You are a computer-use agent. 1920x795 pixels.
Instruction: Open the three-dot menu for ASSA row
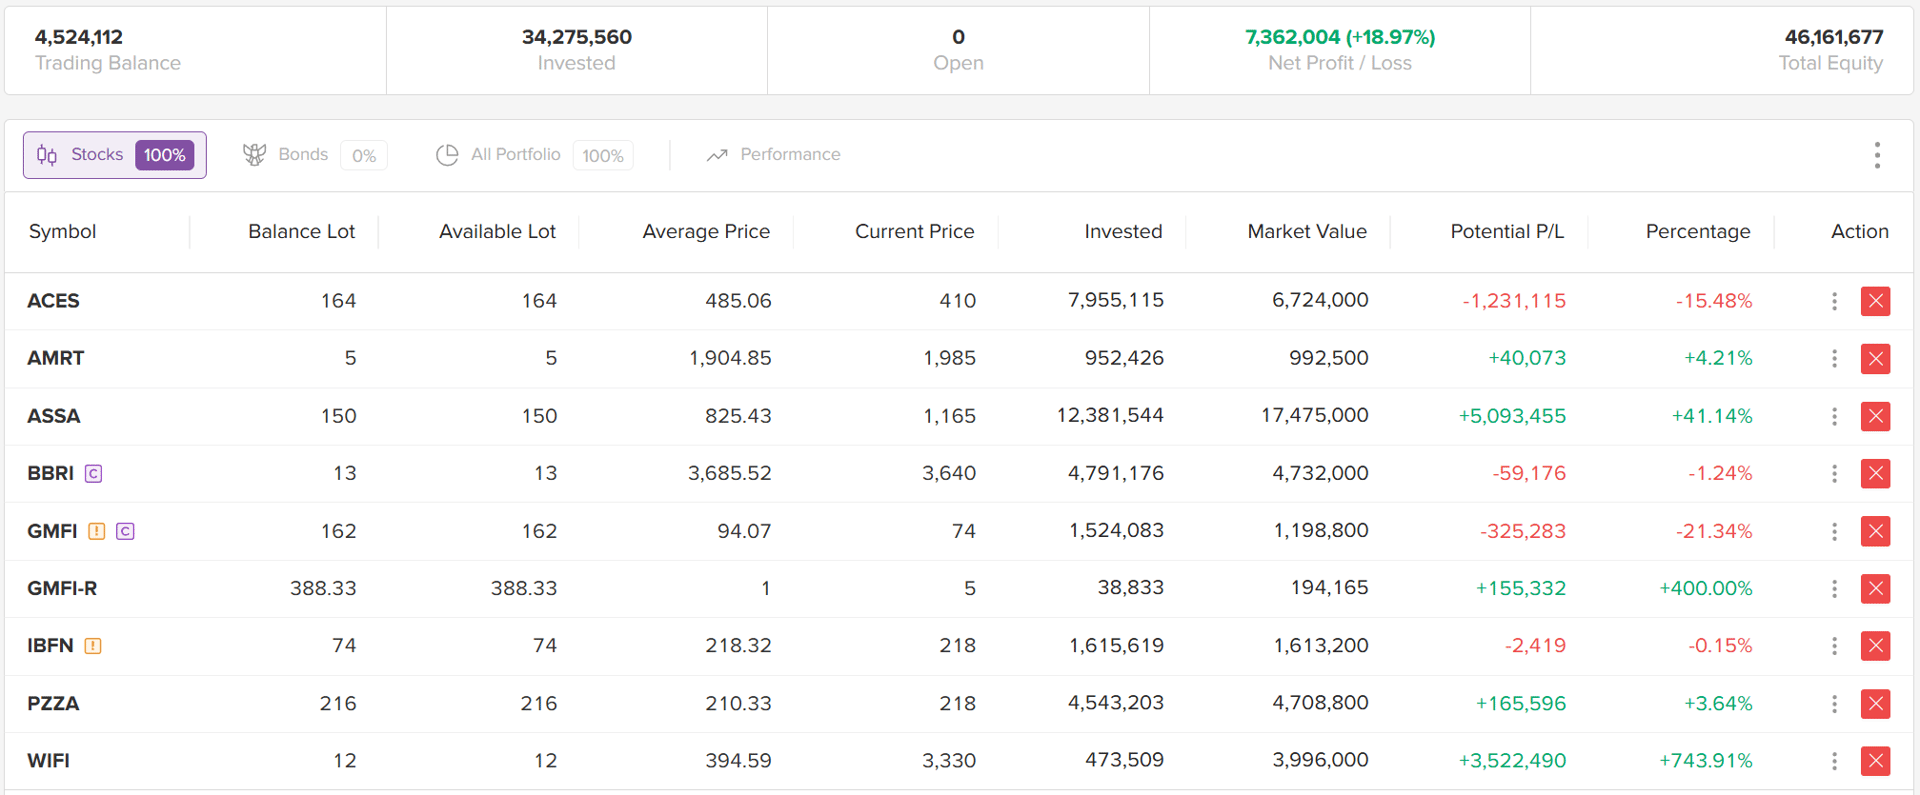pos(1834,416)
